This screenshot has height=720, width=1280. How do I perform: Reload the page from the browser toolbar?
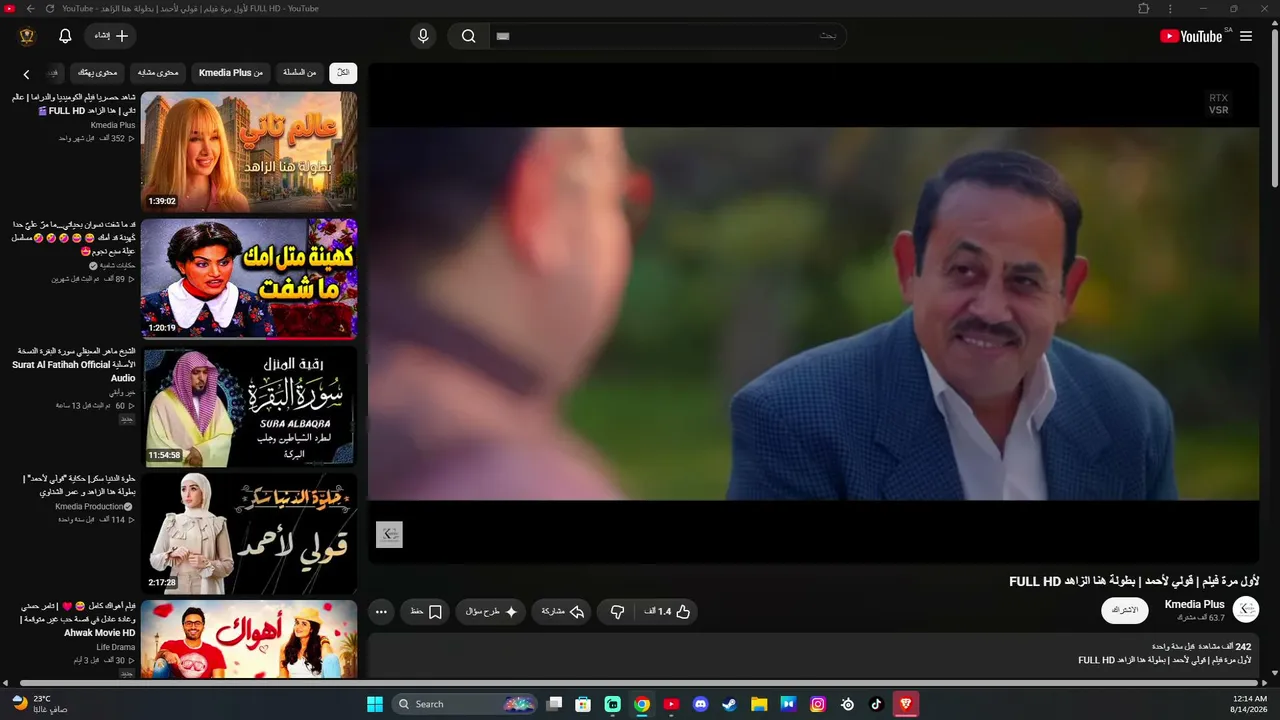pyautogui.click(x=50, y=8)
